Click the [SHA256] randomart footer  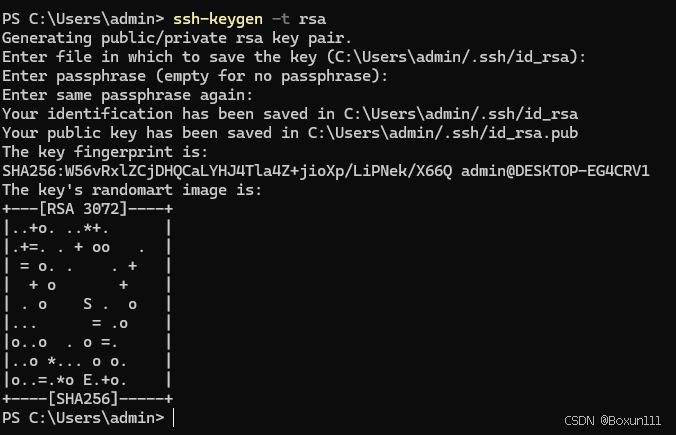(x=83, y=399)
